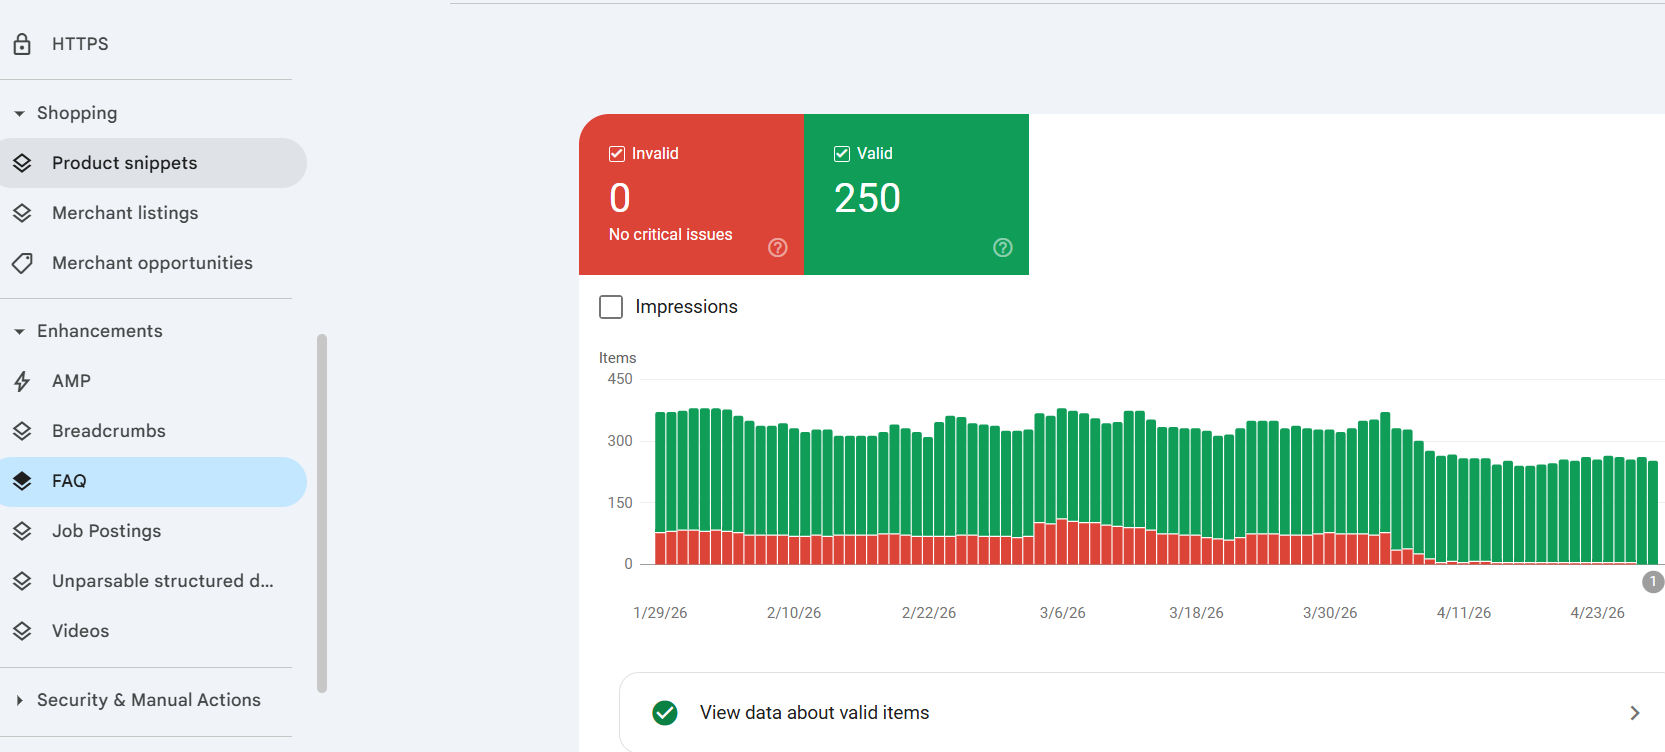The image size is (1665, 752).
Task: Click the 'No critical issues' text
Action: pyautogui.click(x=670, y=235)
